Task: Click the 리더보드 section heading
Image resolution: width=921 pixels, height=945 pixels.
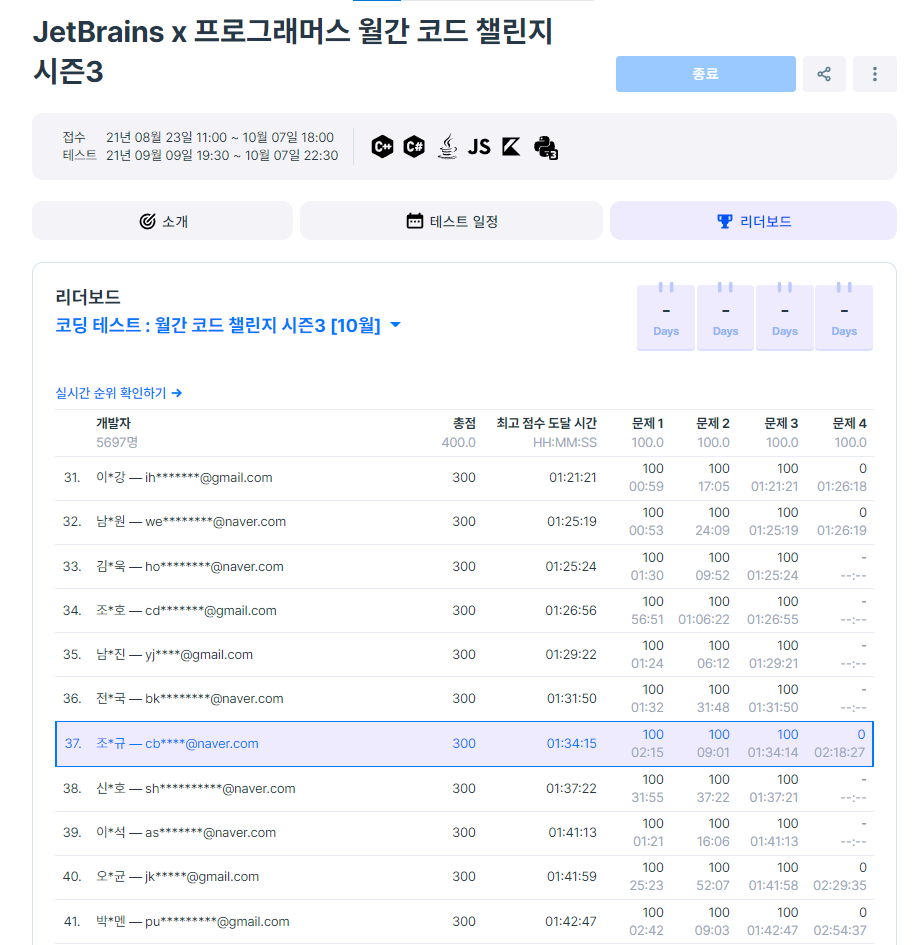Action: [x=88, y=297]
